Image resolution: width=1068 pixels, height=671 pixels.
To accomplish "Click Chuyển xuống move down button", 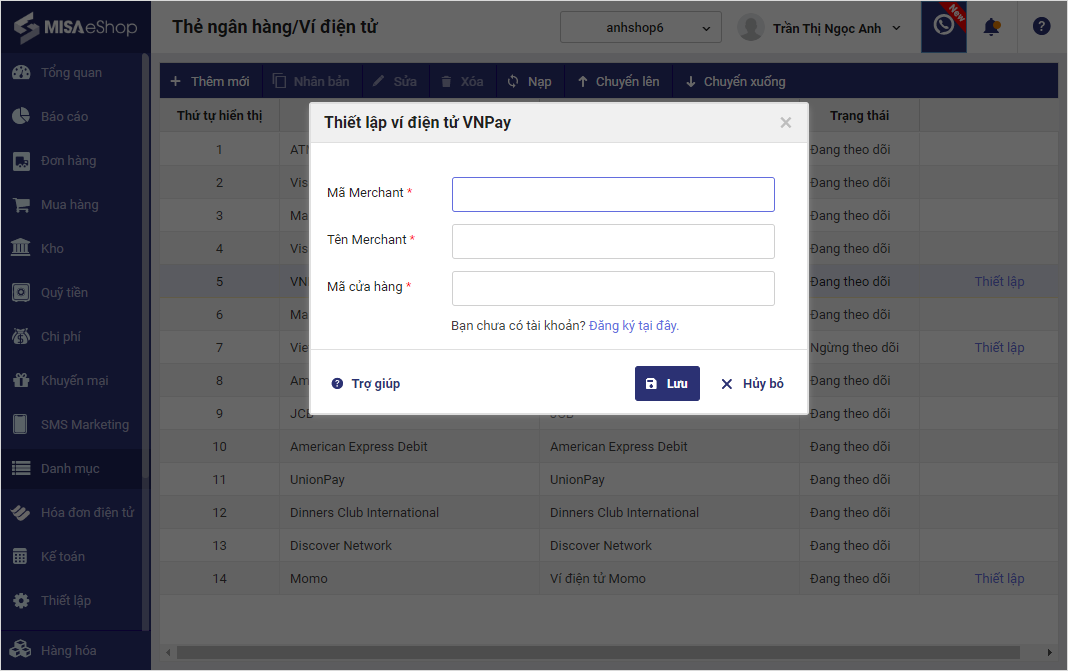I will [x=735, y=82].
